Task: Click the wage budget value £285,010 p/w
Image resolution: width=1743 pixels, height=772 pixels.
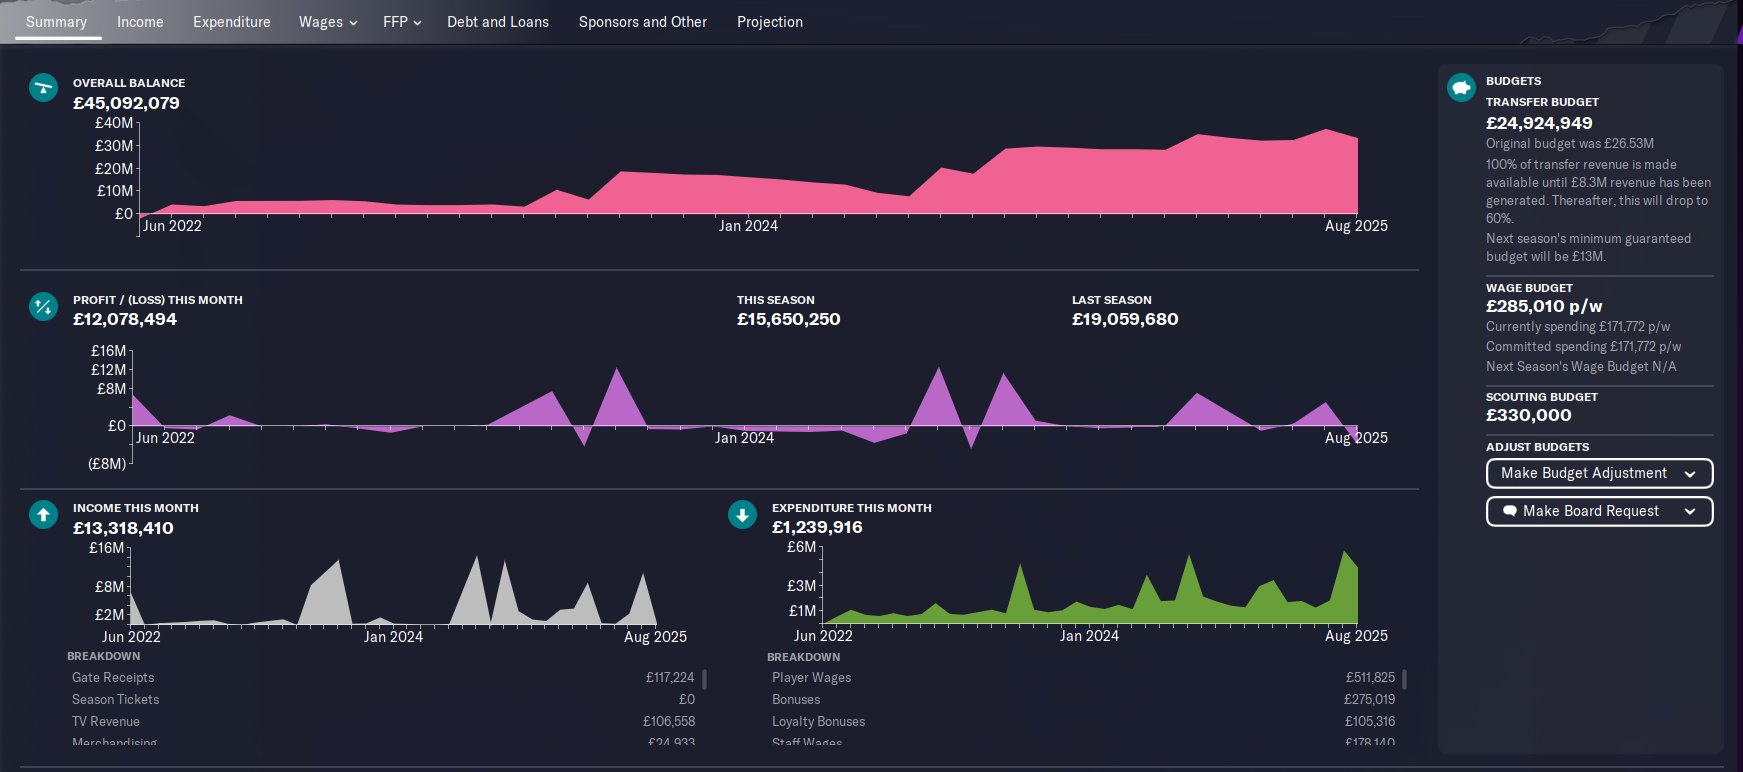Action: pos(1544,306)
